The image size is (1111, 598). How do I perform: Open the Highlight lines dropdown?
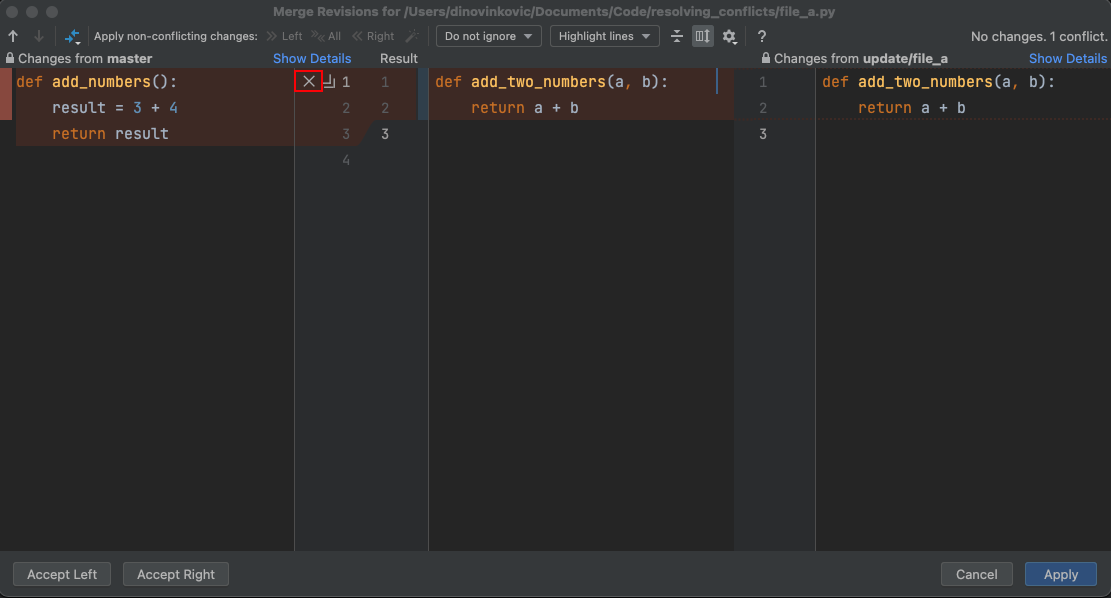point(604,36)
